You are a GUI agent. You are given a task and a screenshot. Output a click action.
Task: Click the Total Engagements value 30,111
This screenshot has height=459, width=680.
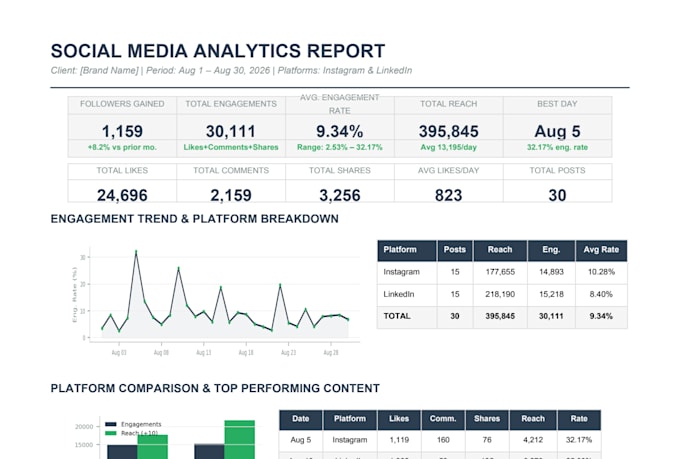coord(231,131)
